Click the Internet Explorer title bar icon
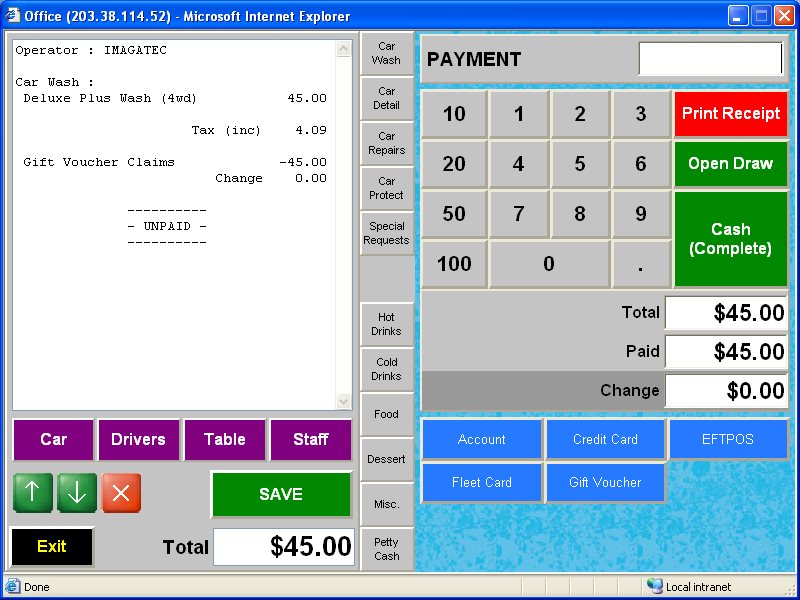This screenshot has width=800, height=600. (x=12, y=16)
